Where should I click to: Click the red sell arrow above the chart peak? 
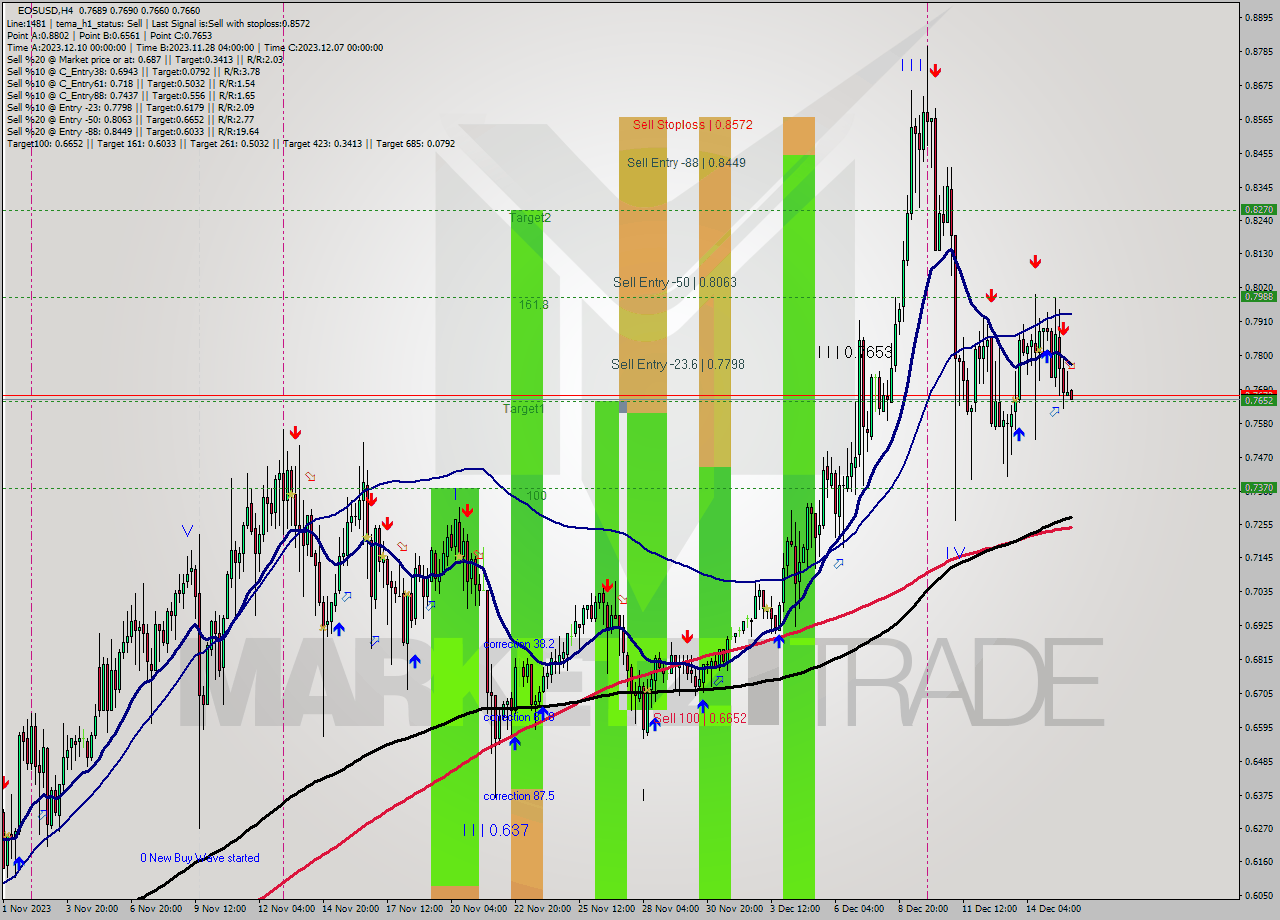tap(935, 71)
